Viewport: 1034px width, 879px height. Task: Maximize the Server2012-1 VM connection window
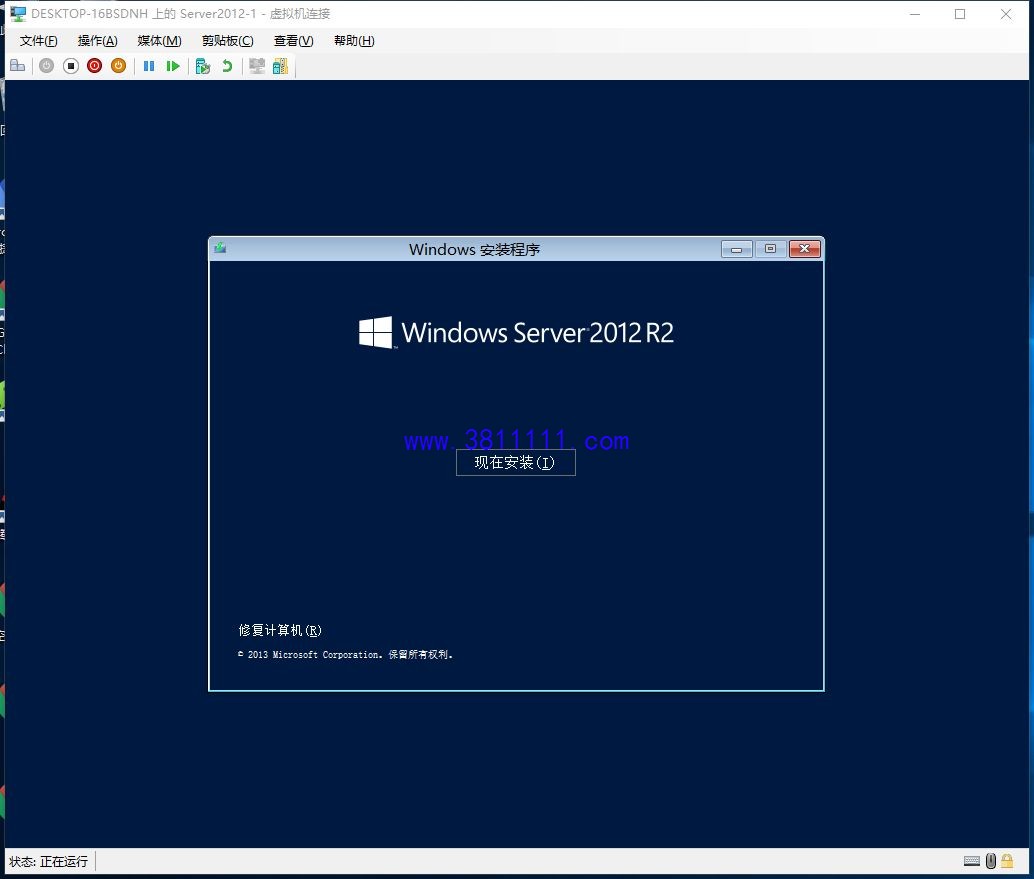tap(960, 14)
